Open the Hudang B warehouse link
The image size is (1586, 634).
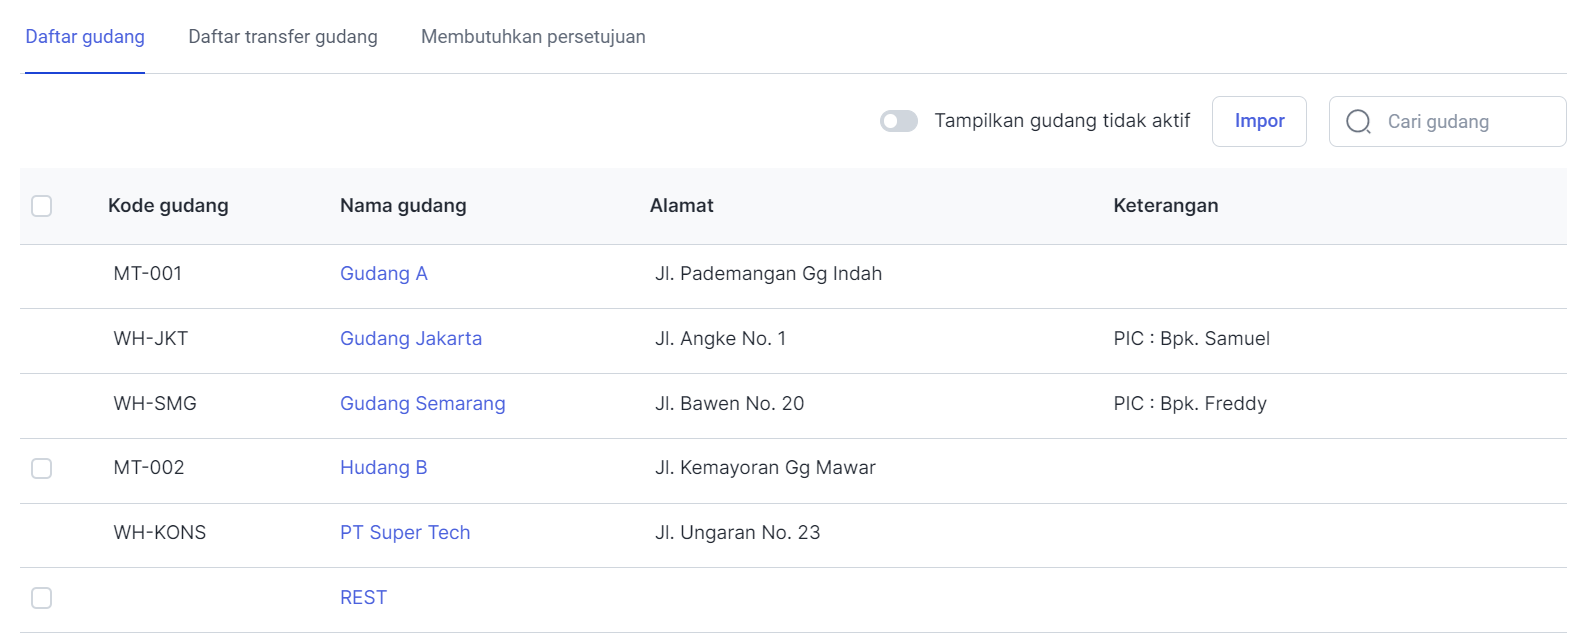384,468
